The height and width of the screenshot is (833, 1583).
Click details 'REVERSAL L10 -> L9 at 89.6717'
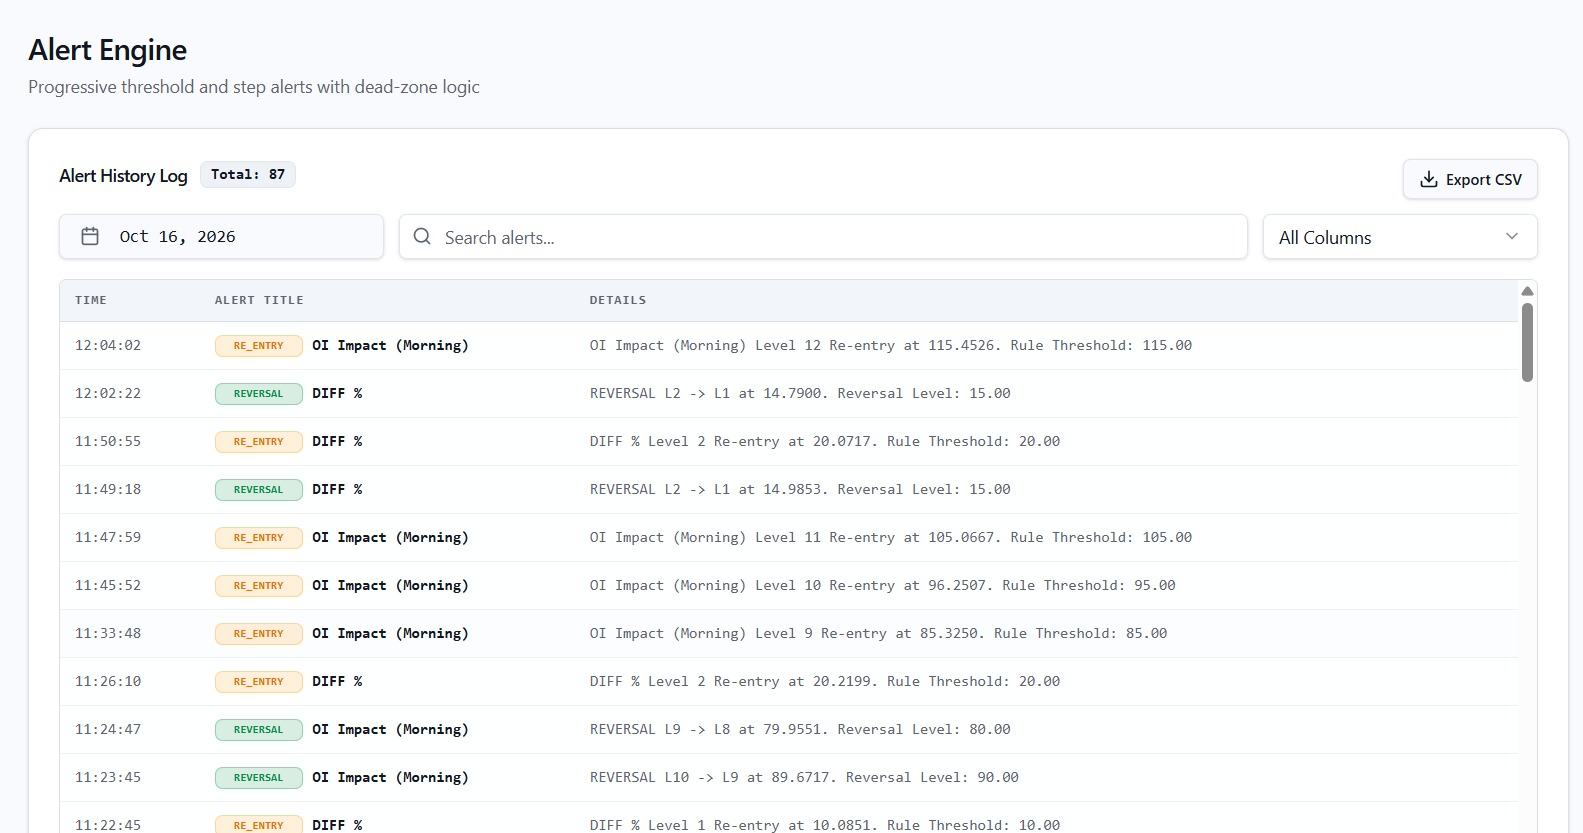click(712, 778)
